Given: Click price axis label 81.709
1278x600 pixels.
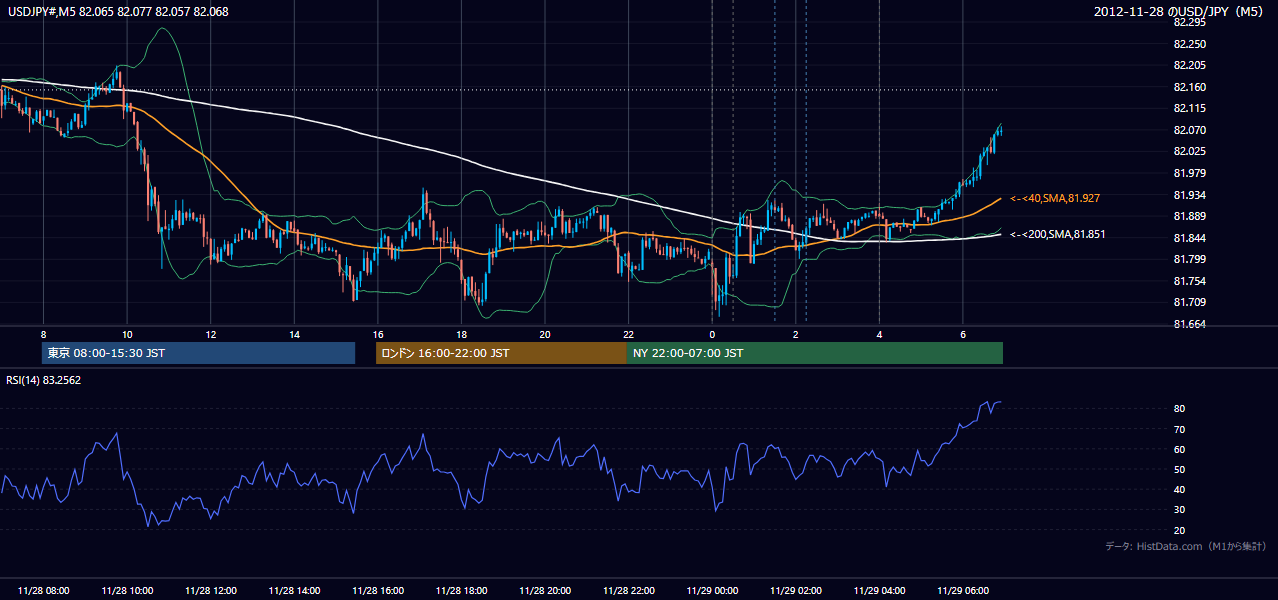Looking at the screenshot, I should [1188, 302].
